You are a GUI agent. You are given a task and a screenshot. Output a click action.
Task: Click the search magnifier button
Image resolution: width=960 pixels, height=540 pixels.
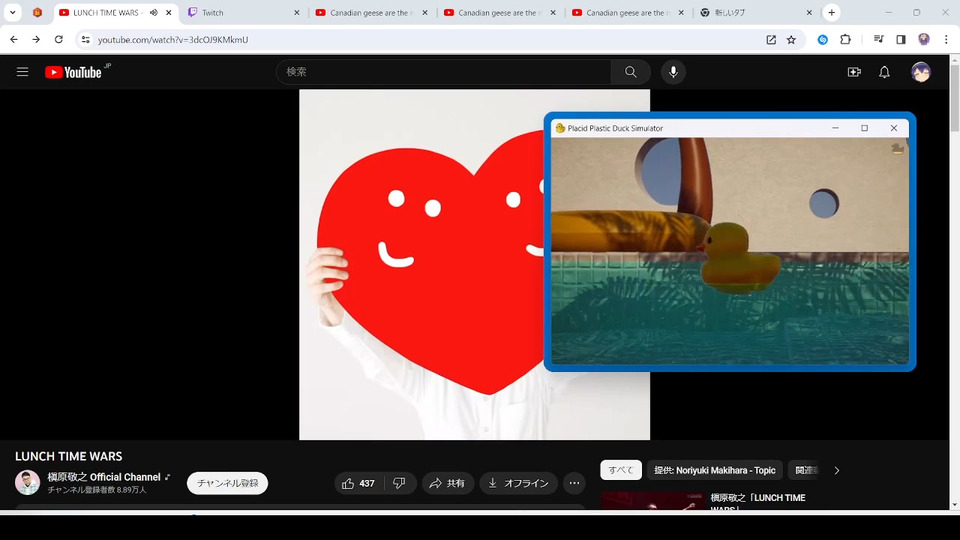tap(631, 72)
